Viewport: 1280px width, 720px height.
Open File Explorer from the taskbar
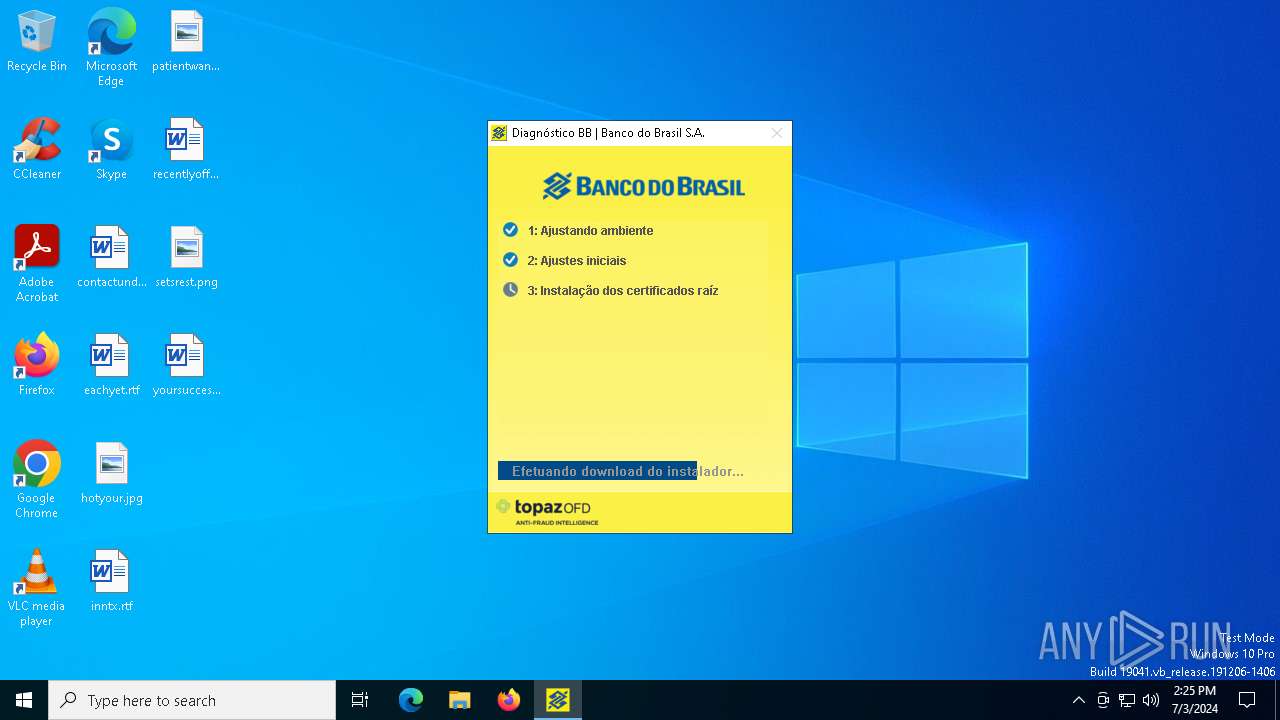tap(459, 700)
